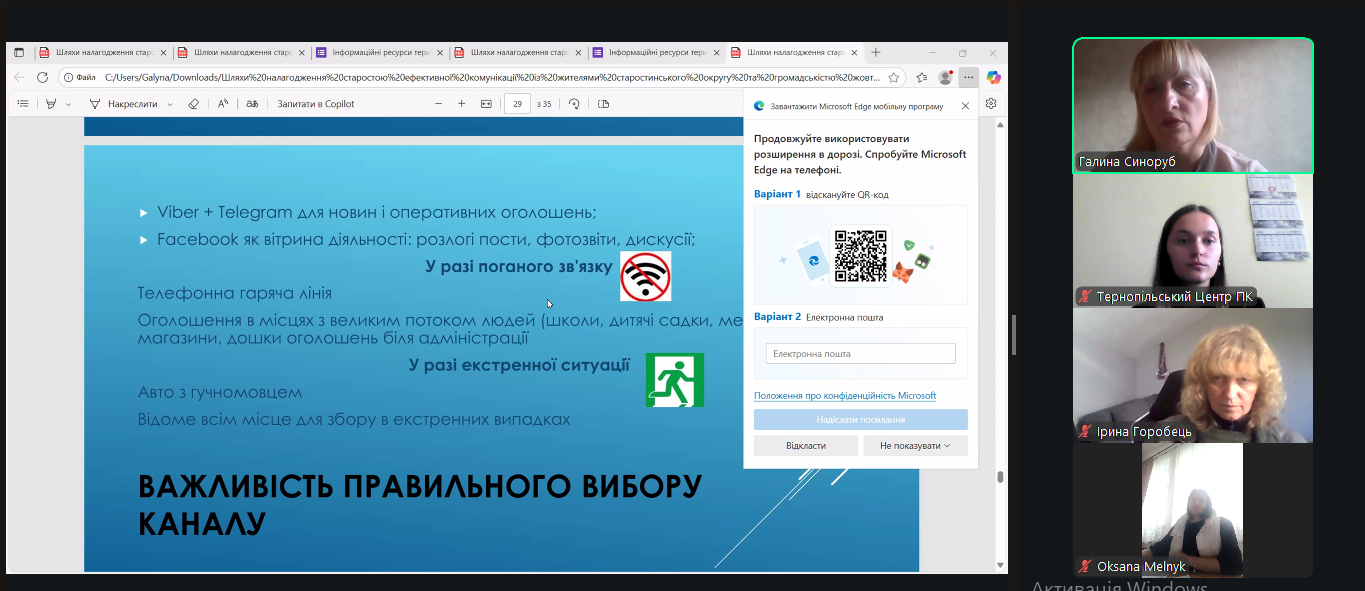Select the eraser tool
1365x591 pixels.
pyautogui.click(x=194, y=104)
